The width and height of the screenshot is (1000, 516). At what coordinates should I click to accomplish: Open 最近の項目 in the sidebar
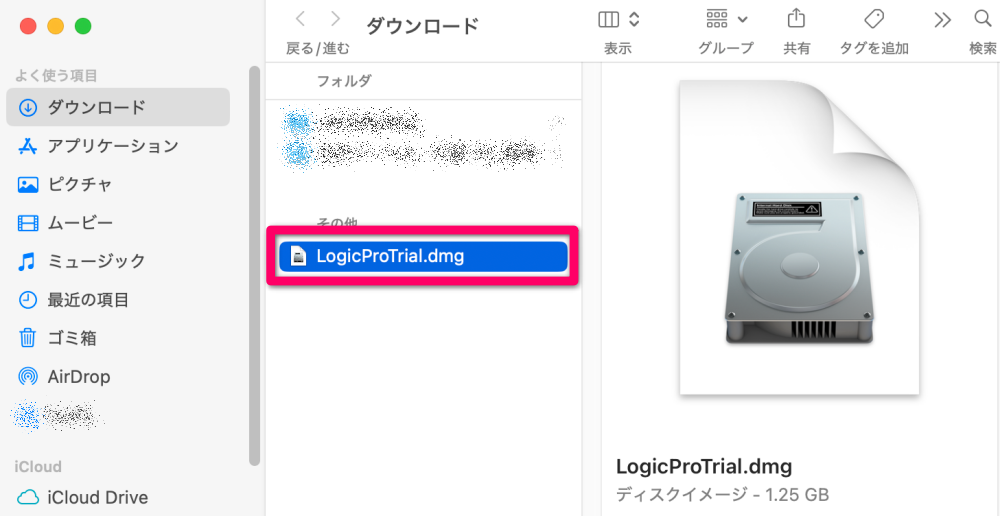click(x=118, y=299)
